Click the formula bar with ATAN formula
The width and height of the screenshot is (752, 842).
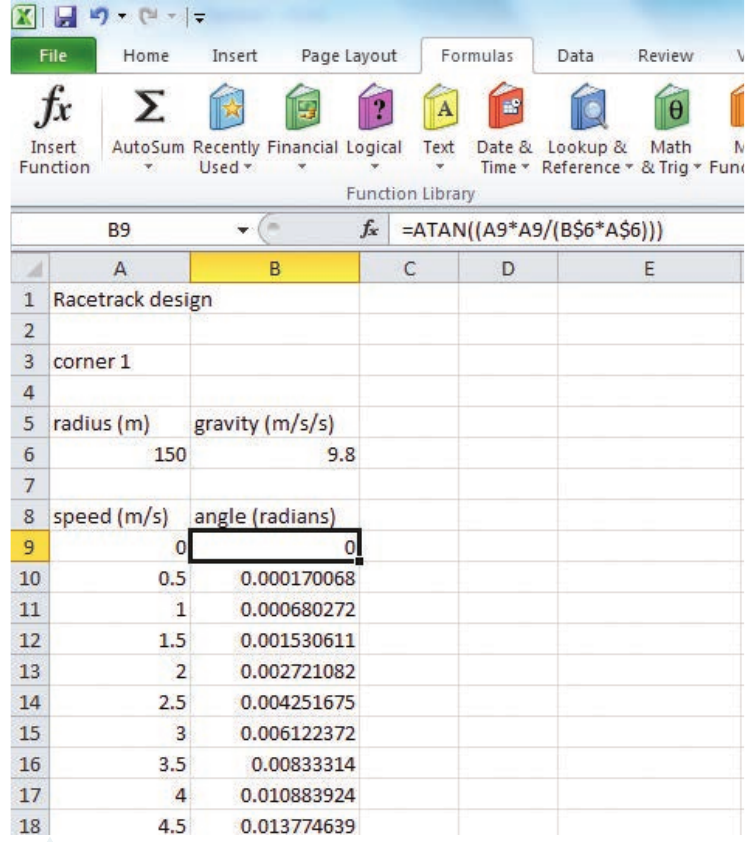(x=567, y=230)
